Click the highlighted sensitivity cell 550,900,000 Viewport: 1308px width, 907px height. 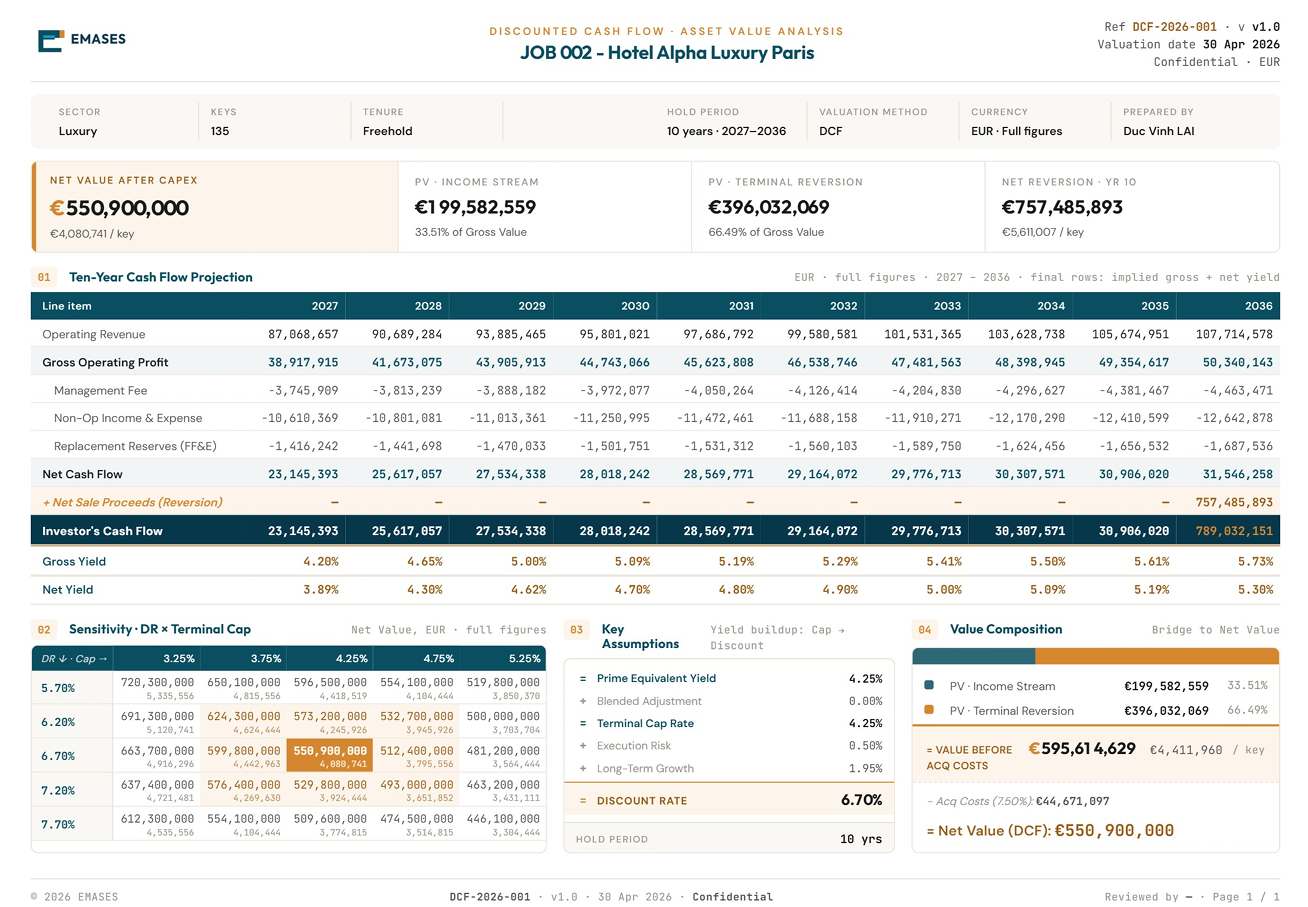click(330, 755)
